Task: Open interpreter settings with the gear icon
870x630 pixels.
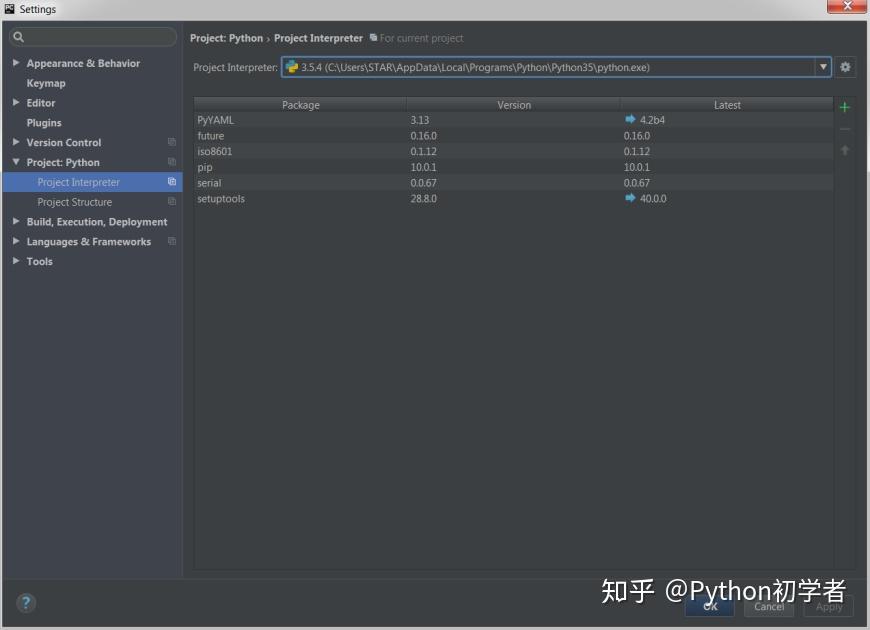Action: (x=845, y=67)
